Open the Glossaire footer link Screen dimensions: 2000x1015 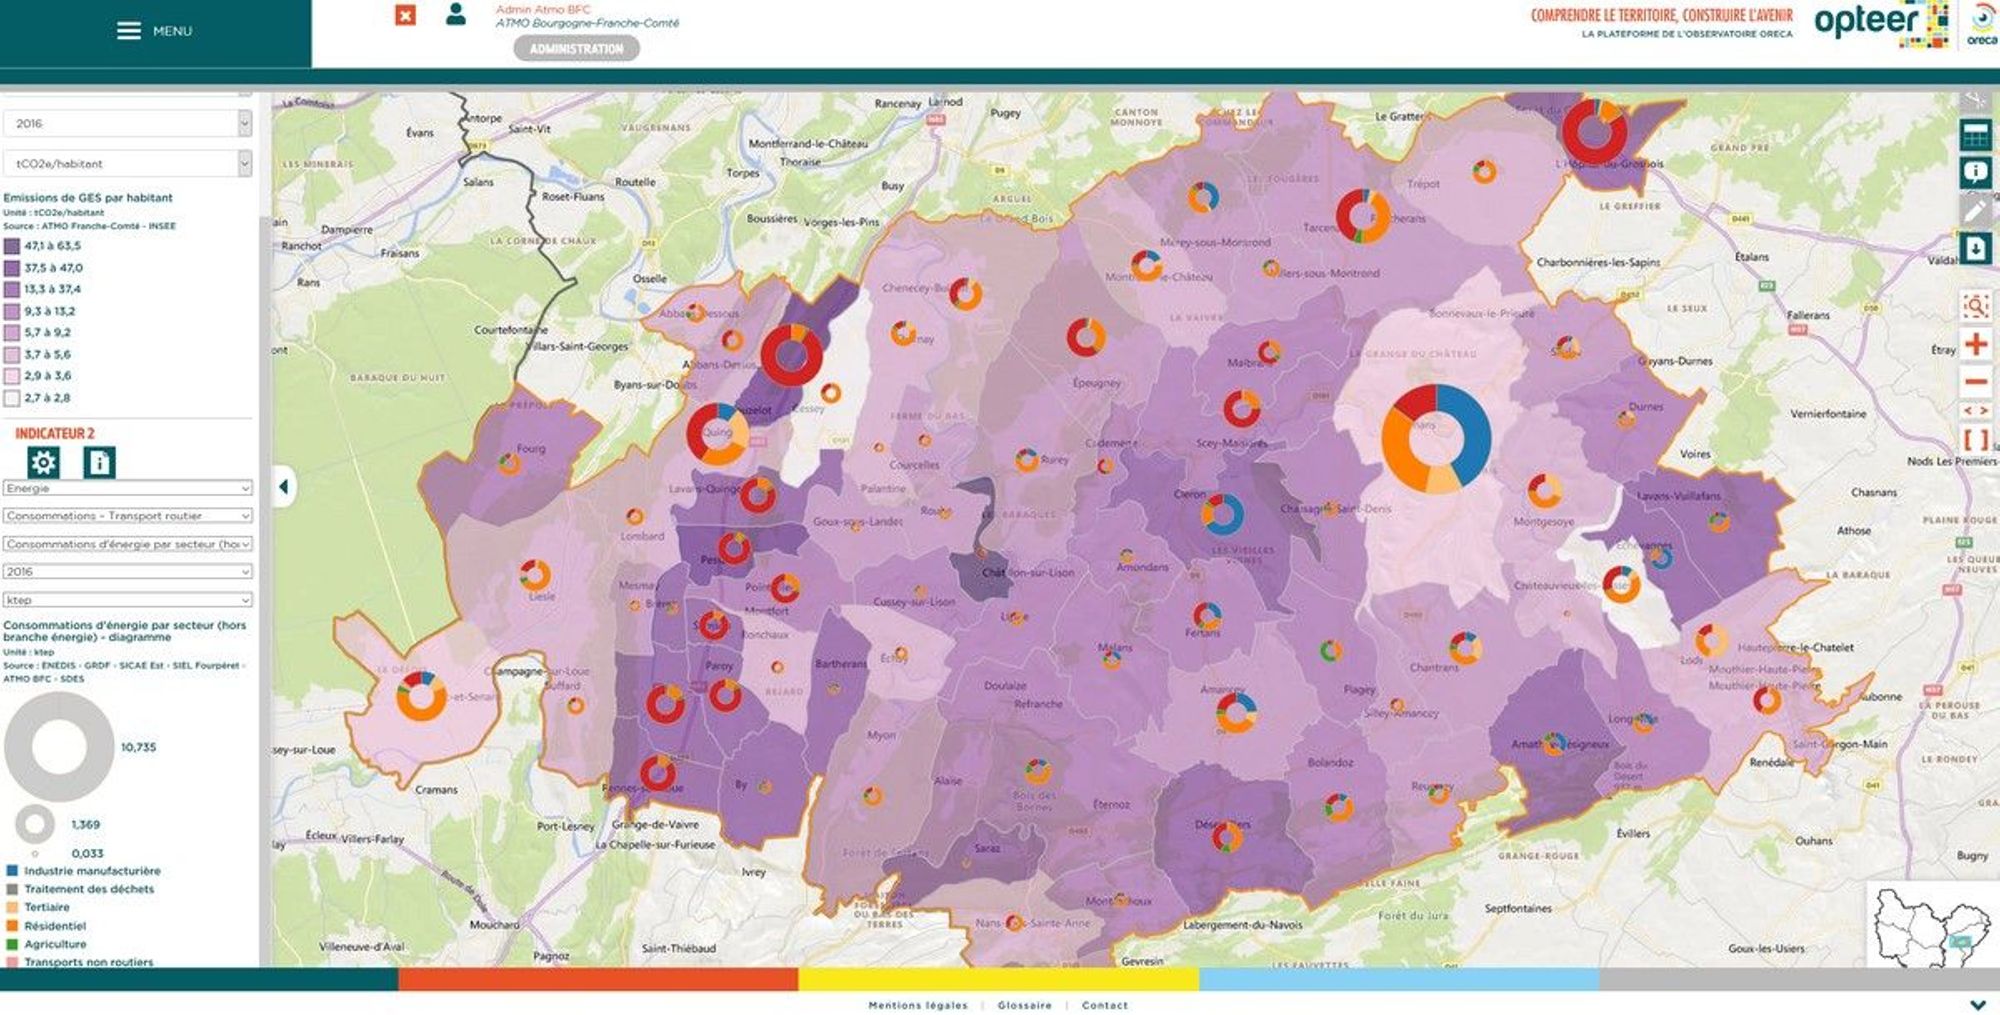[1024, 1005]
